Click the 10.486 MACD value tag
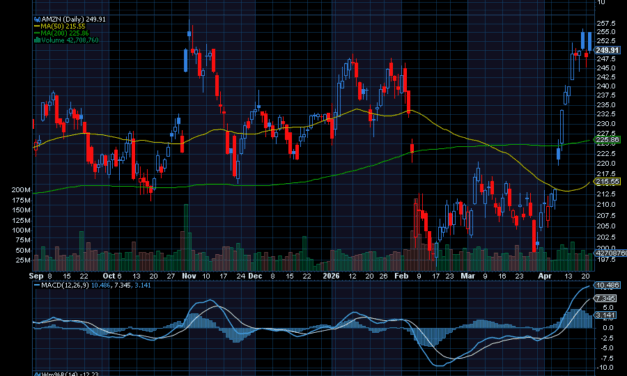Screen dimensions: 627x376 (607, 285)
